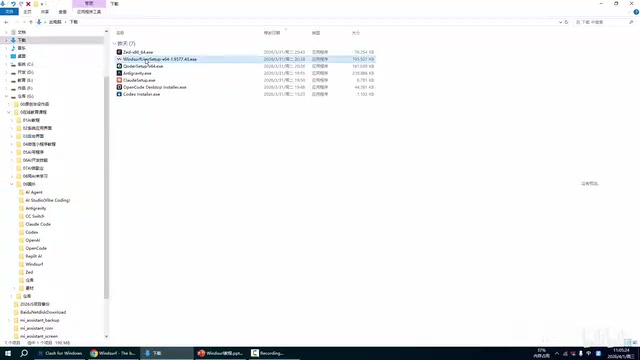This screenshot has width=640, height=360.
Task: Open the OpenAI folder in tree
Action: coord(33,240)
